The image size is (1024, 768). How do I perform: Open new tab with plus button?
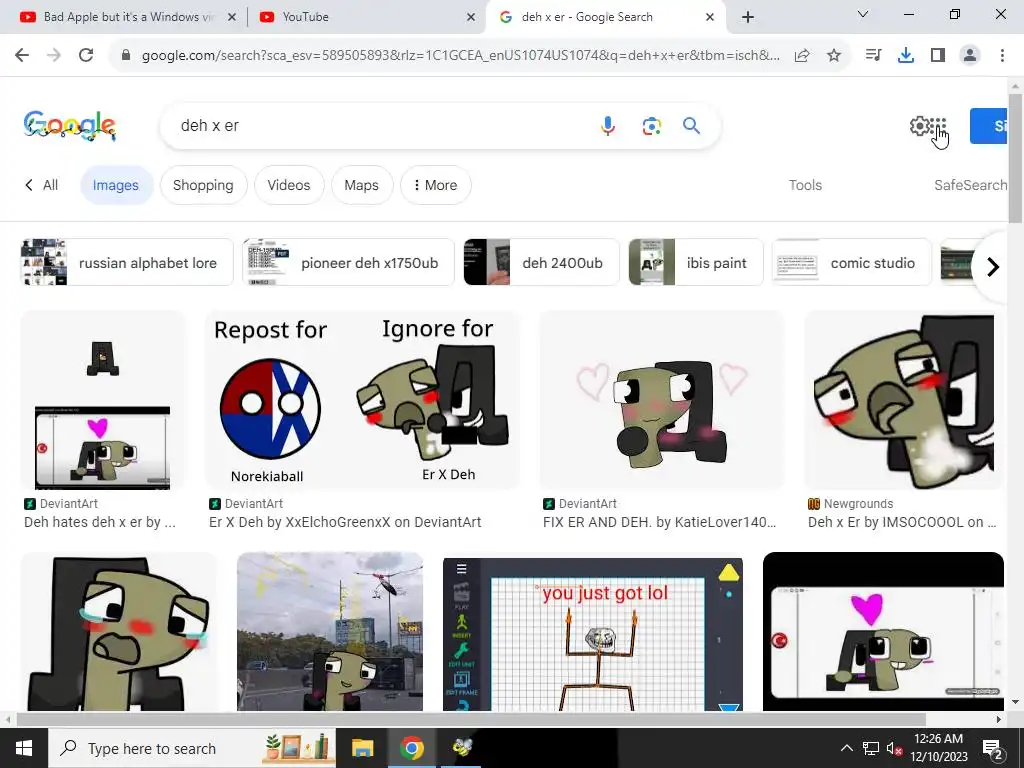click(x=748, y=17)
